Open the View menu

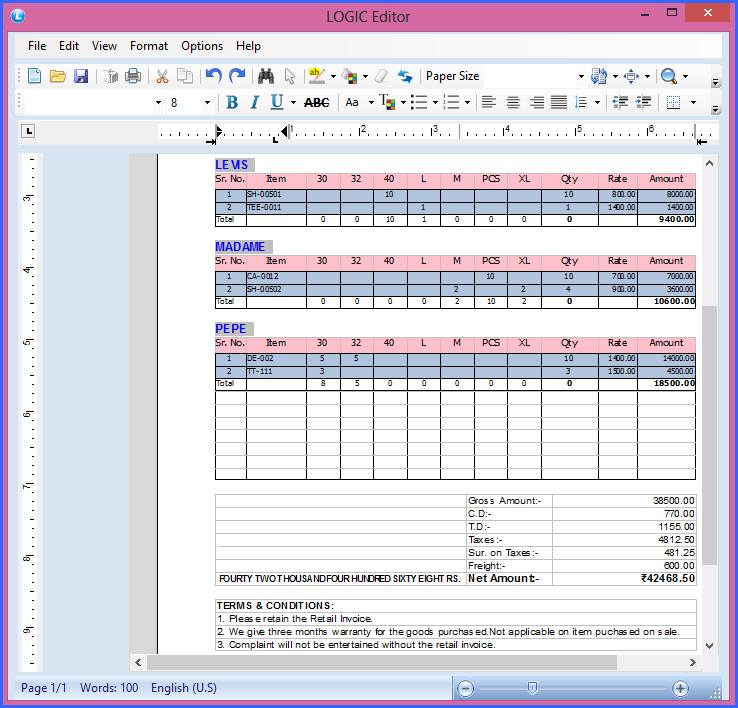coord(104,46)
